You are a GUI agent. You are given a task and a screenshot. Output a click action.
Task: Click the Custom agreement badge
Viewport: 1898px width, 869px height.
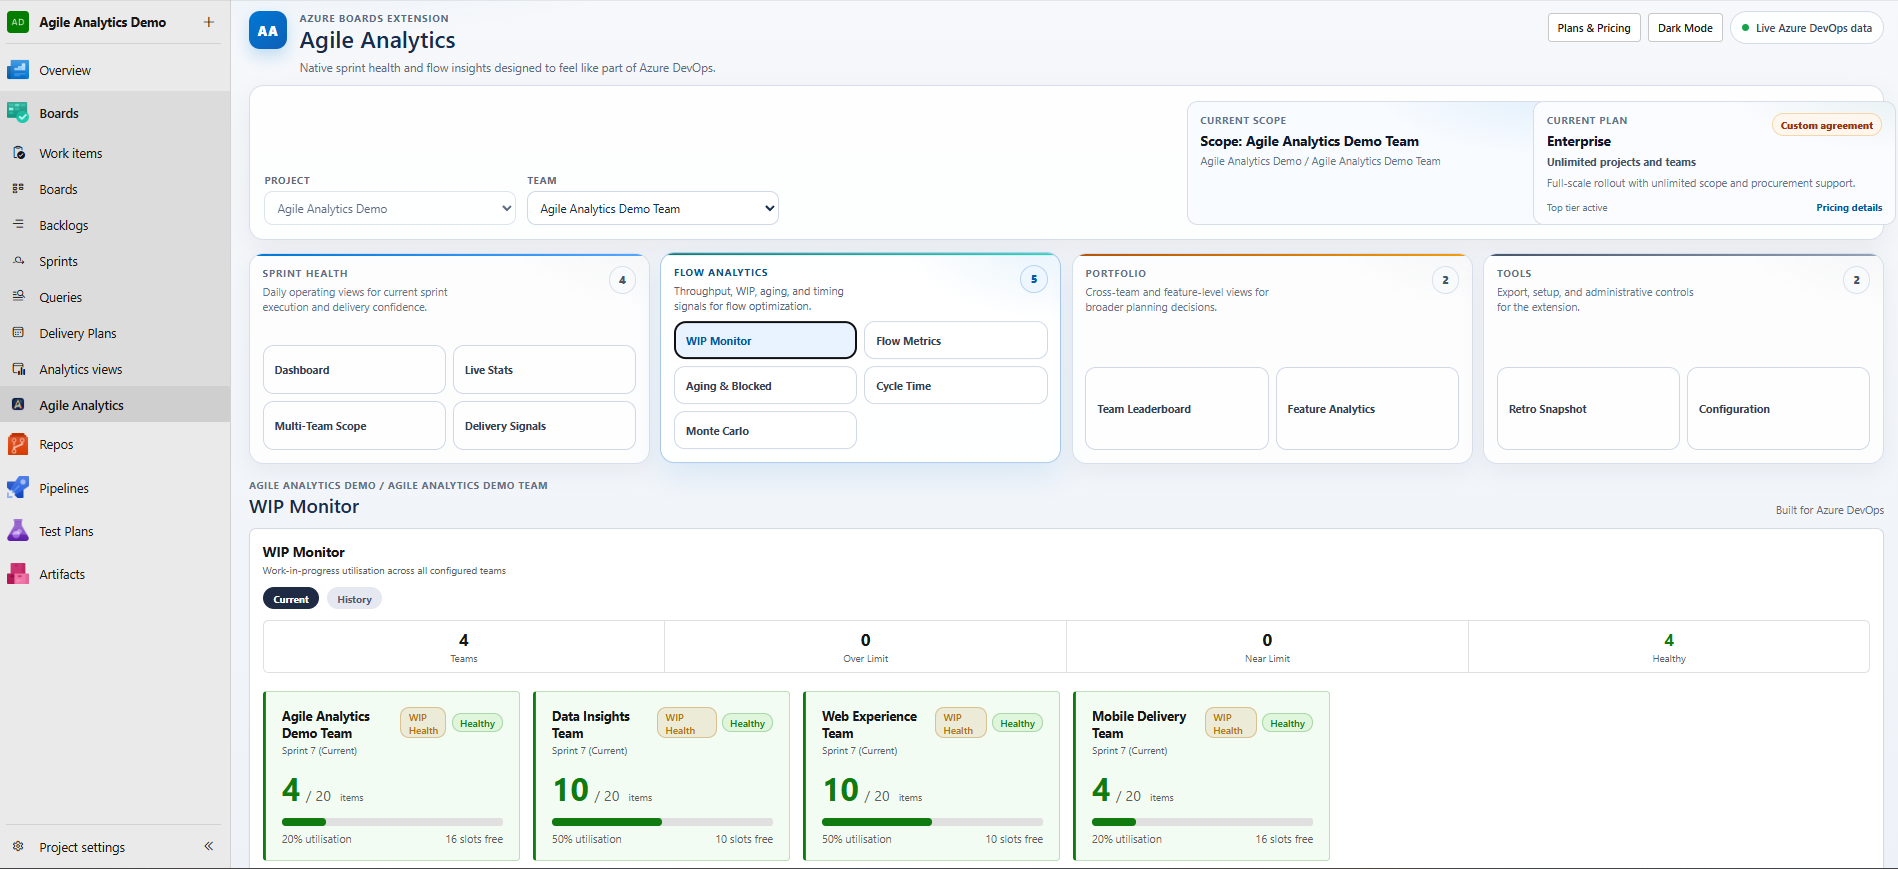pyautogui.click(x=1827, y=125)
